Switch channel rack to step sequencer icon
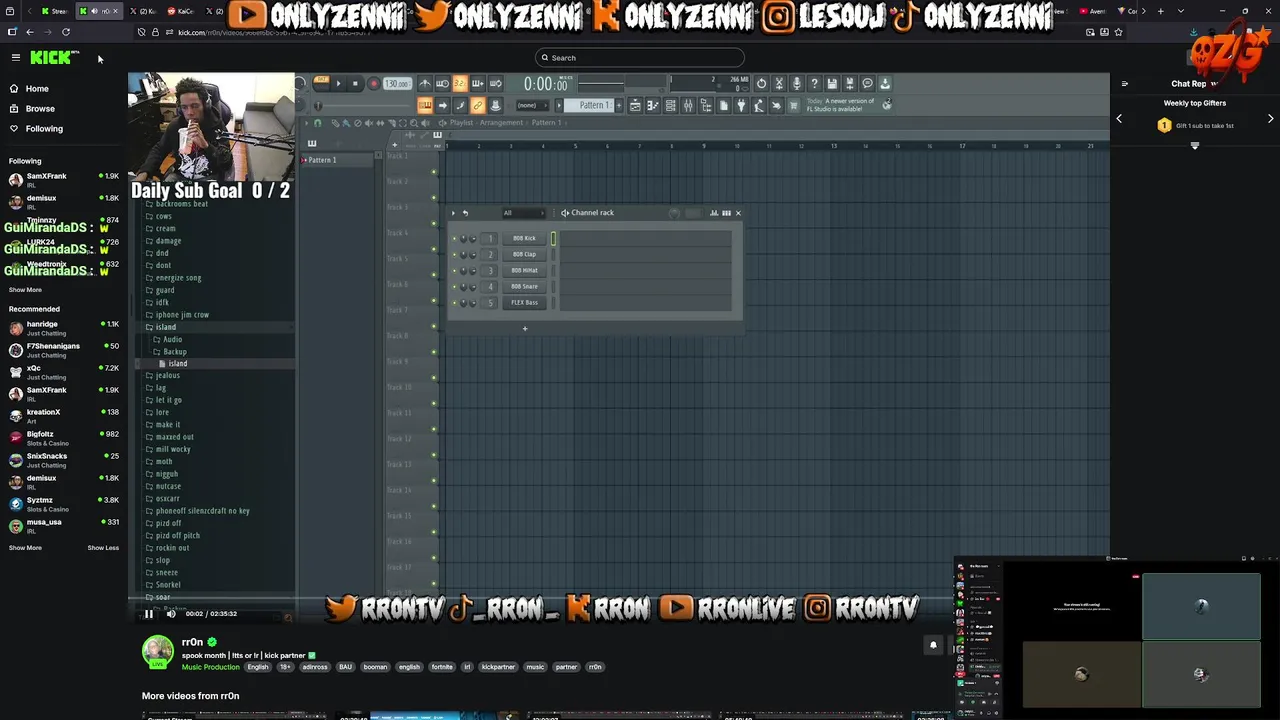This screenshot has width=1280, height=720. [726, 213]
